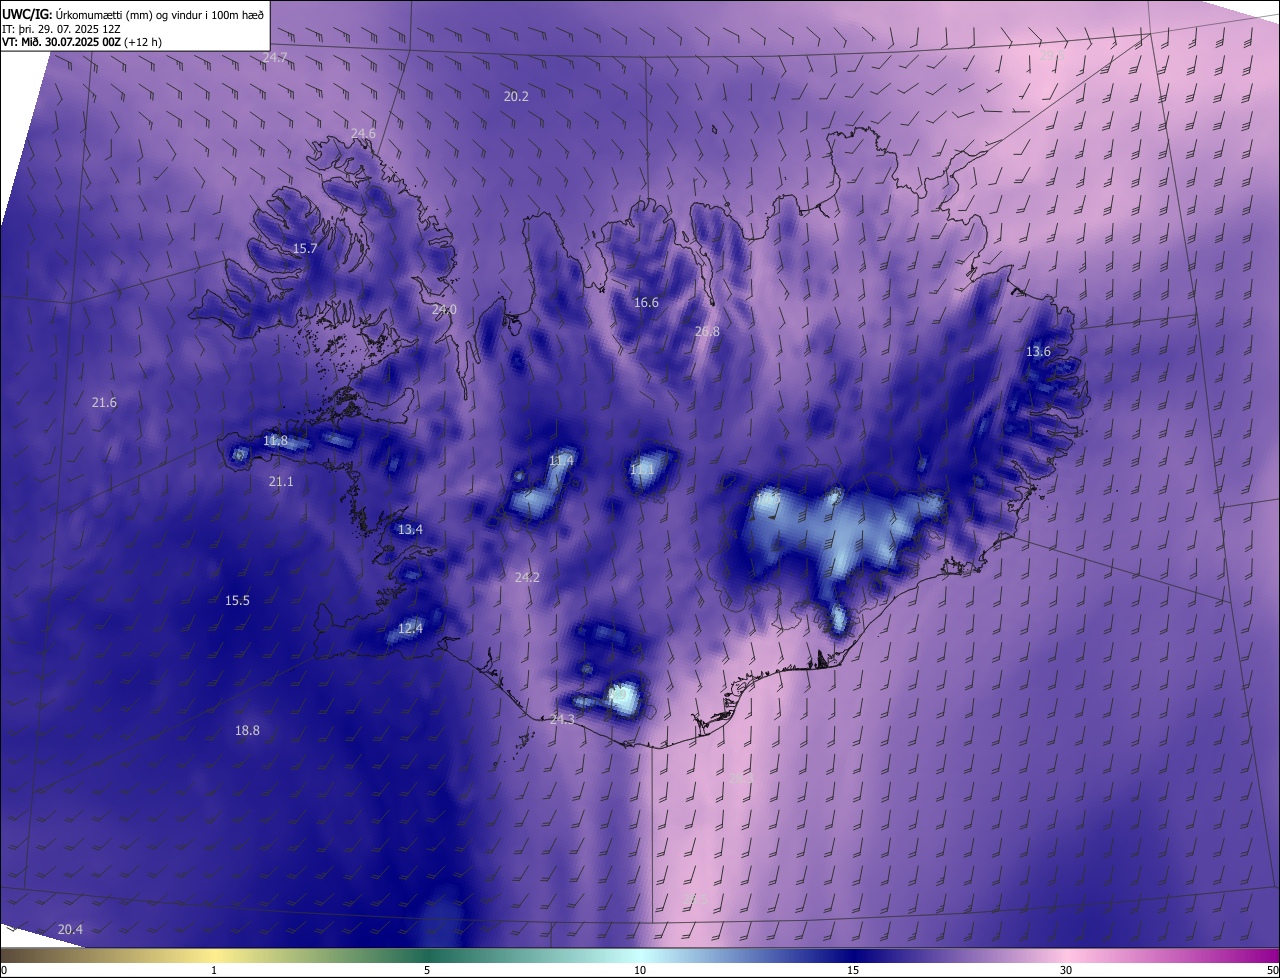This screenshot has height=978, width=1280.
Task: Click the 15.7 value on the Westfjords
Action: click(x=305, y=249)
